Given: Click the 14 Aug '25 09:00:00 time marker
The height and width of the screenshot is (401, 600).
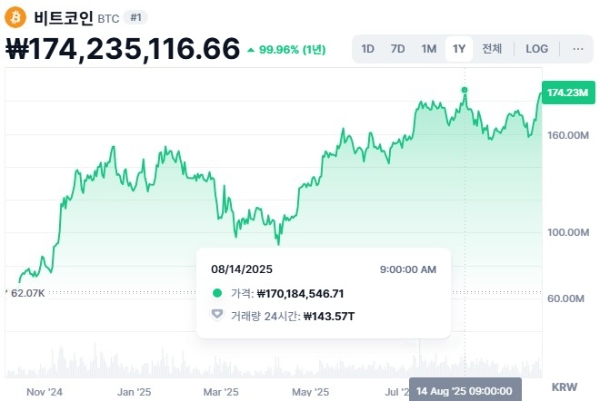Looking at the screenshot, I should pyautogui.click(x=464, y=390).
